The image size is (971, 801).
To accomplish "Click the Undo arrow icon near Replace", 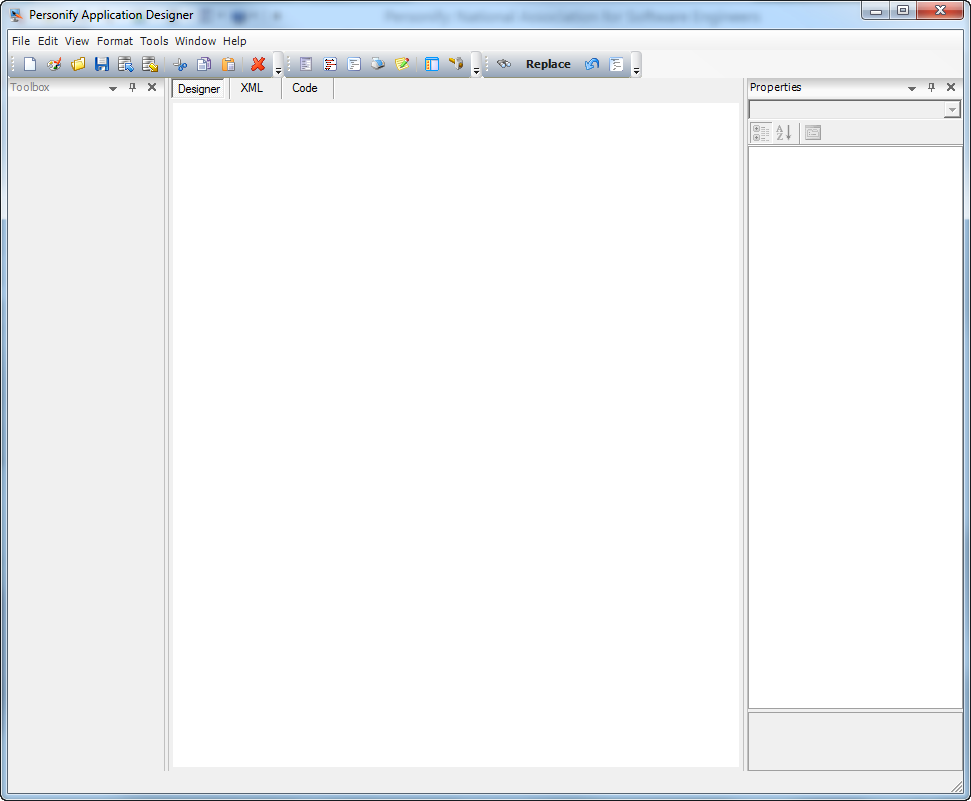I will click(591, 63).
